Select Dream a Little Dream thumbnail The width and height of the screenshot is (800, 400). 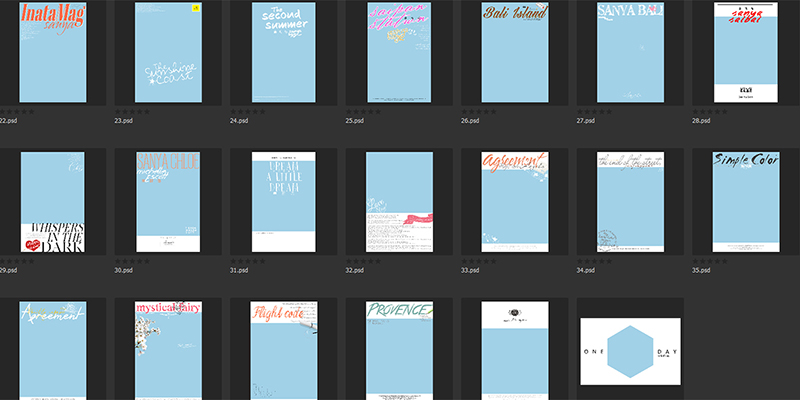[x=284, y=202]
